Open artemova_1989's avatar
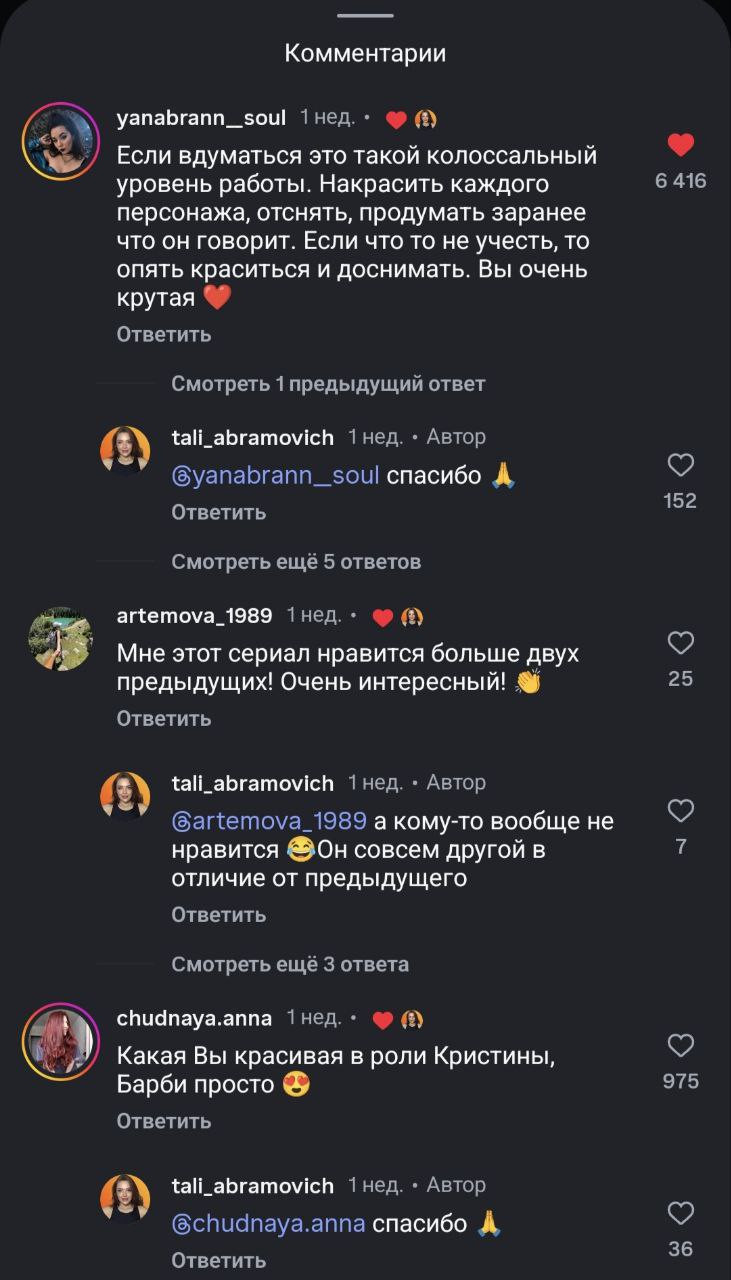The width and height of the screenshot is (731, 1280). (60, 638)
